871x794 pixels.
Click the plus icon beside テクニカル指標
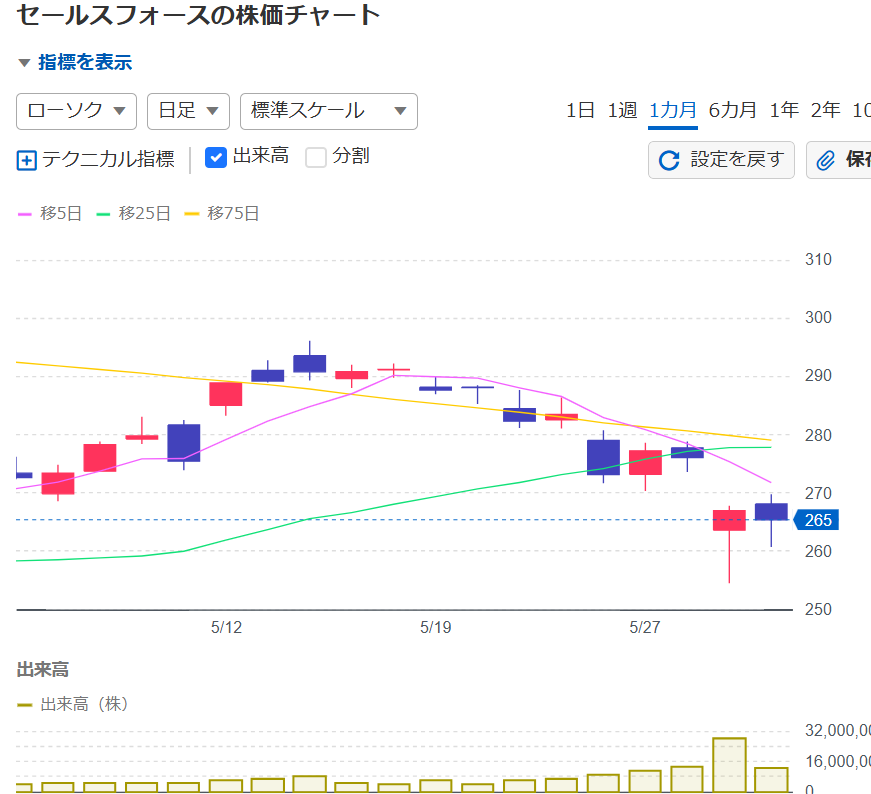[x=27, y=160]
